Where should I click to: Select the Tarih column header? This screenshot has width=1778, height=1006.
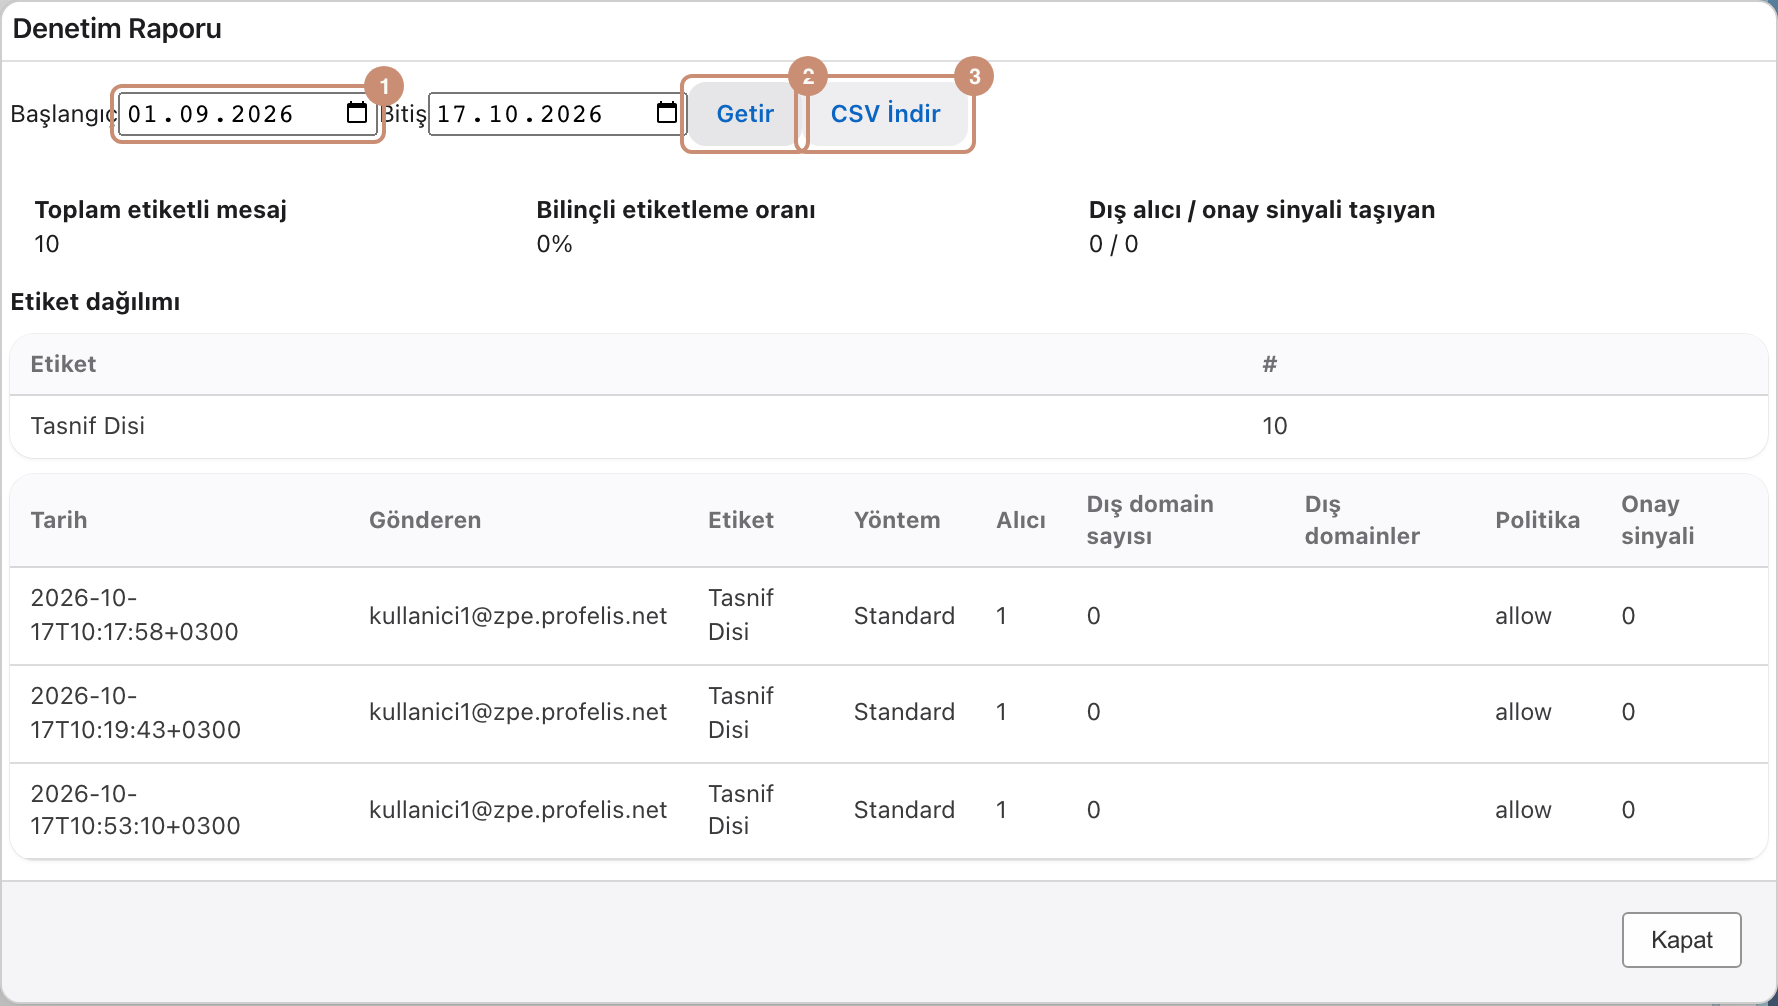coord(59,520)
